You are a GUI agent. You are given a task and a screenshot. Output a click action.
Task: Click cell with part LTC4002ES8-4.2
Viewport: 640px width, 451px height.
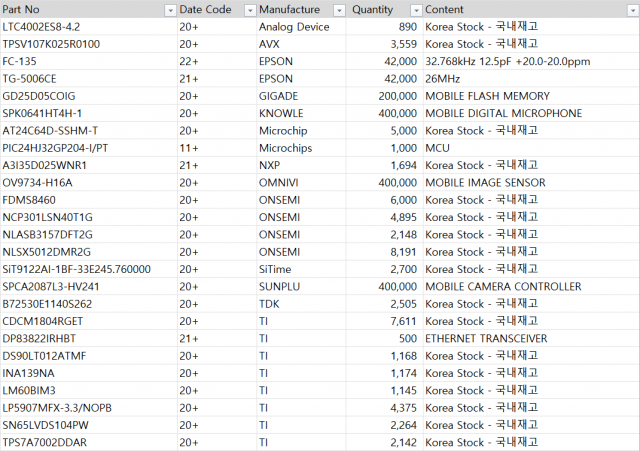(89, 27)
